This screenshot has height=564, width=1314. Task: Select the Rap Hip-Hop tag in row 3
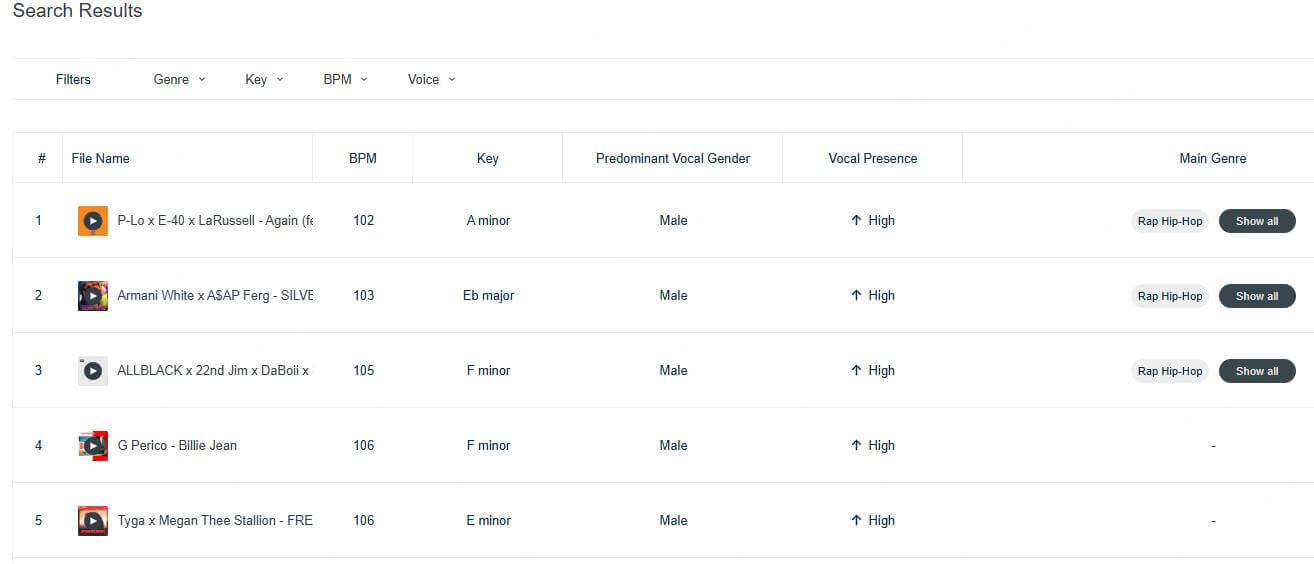click(x=1169, y=371)
